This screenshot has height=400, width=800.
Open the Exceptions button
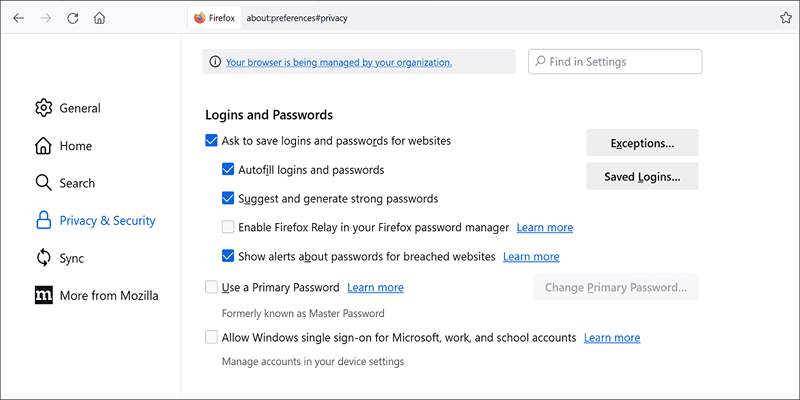click(x=642, y=143)
